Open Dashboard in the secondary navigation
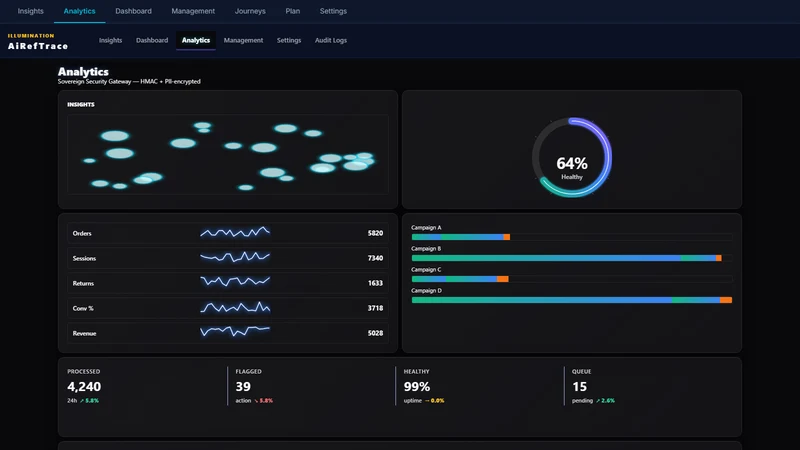800x450 pixels. point(152,40)
